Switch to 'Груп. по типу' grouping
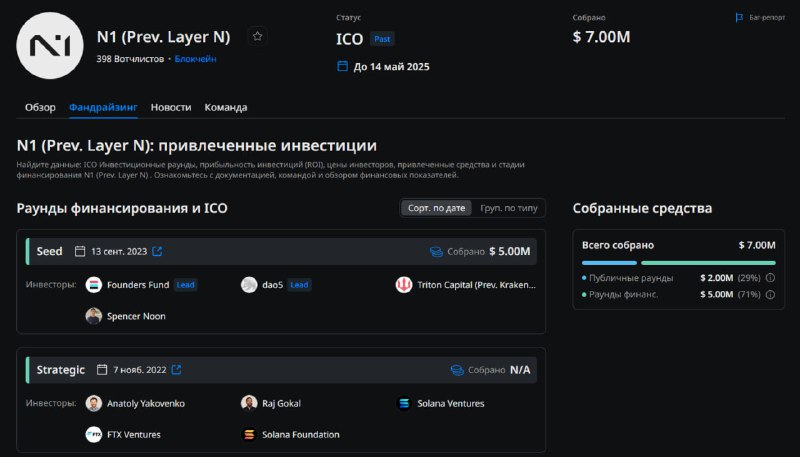800x457 pixels. point(509,208)
